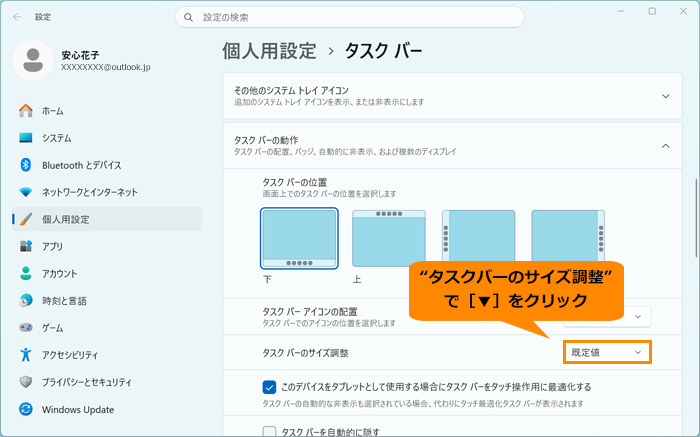Click the アプリ icon in sidebar
700x437 pixels.
(x=26, y=246)
